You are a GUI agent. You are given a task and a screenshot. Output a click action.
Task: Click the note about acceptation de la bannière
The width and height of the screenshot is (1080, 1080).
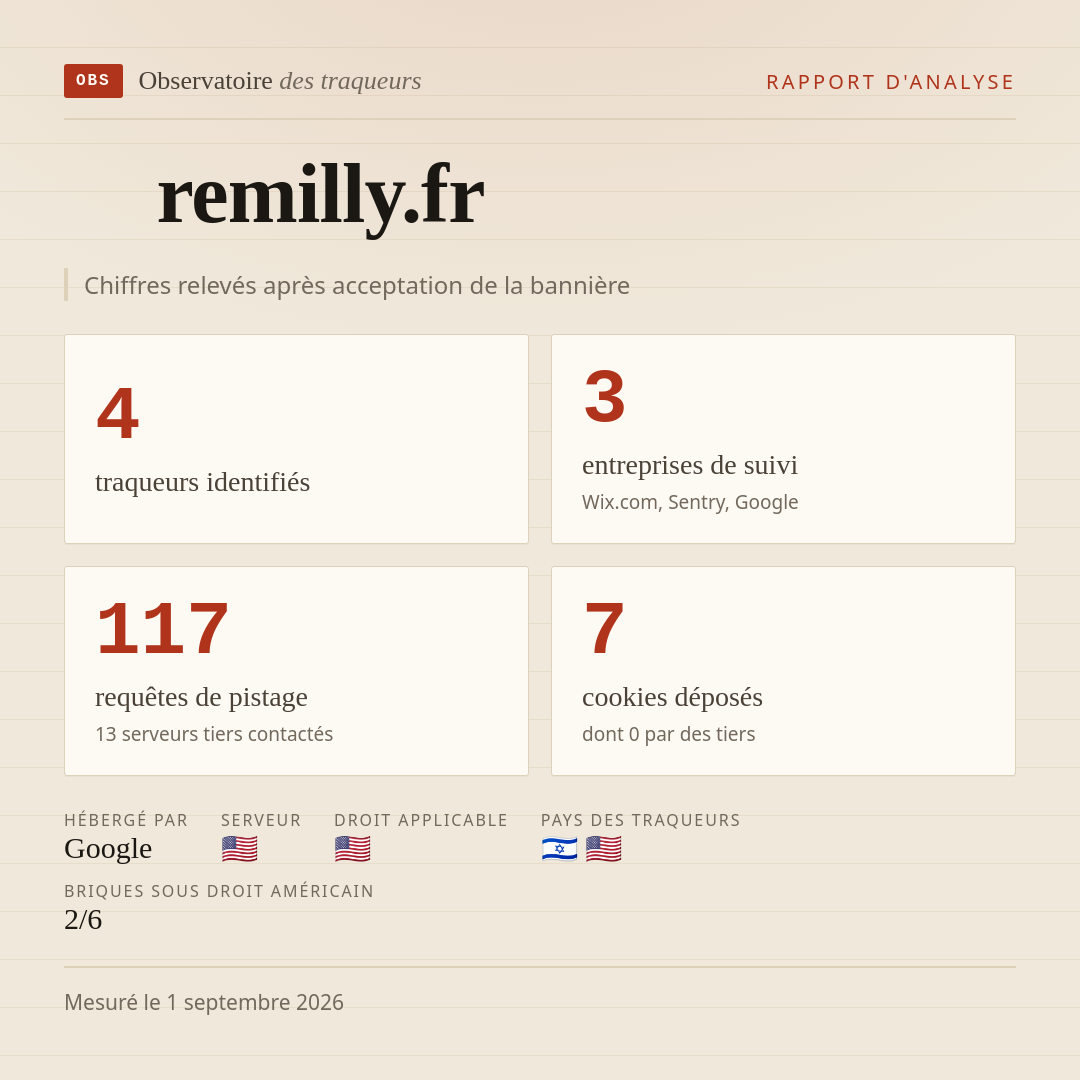(x=357, y=285)
